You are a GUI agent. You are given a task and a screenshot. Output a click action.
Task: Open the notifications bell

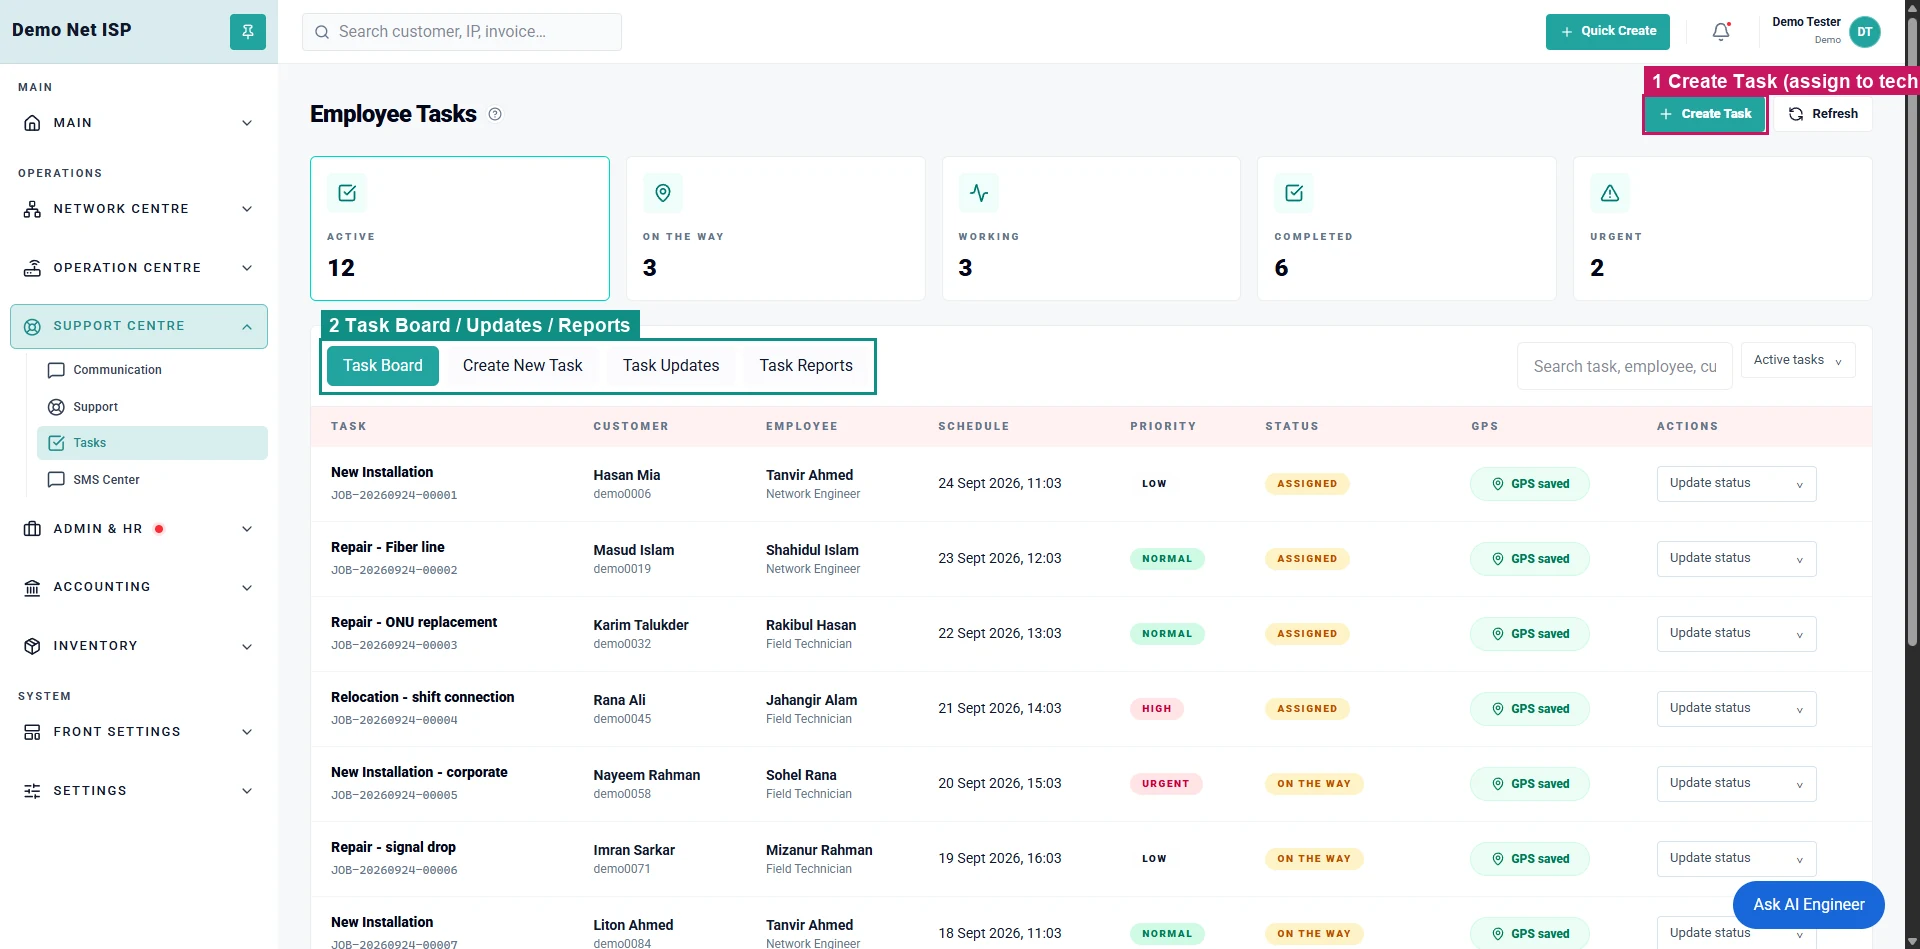(1721, 32)
